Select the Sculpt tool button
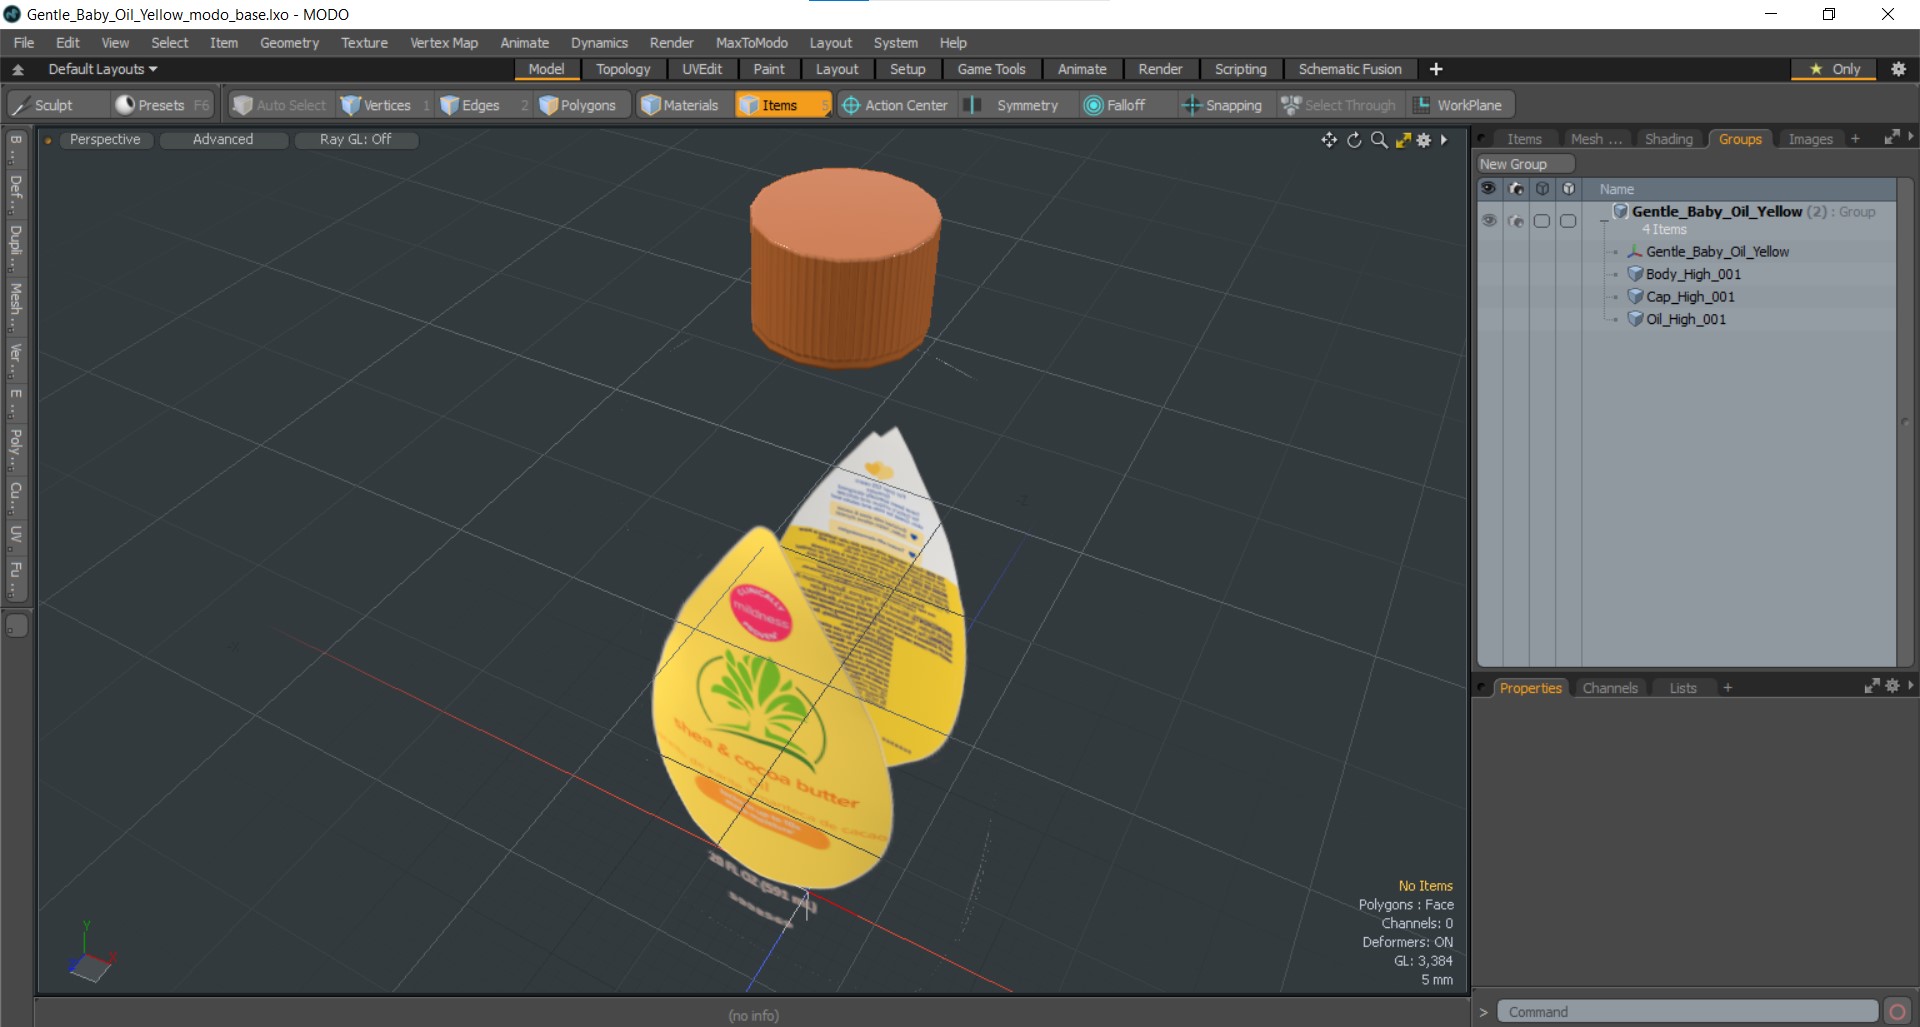The image size is (1920, 1027). (x=56, y=105)
